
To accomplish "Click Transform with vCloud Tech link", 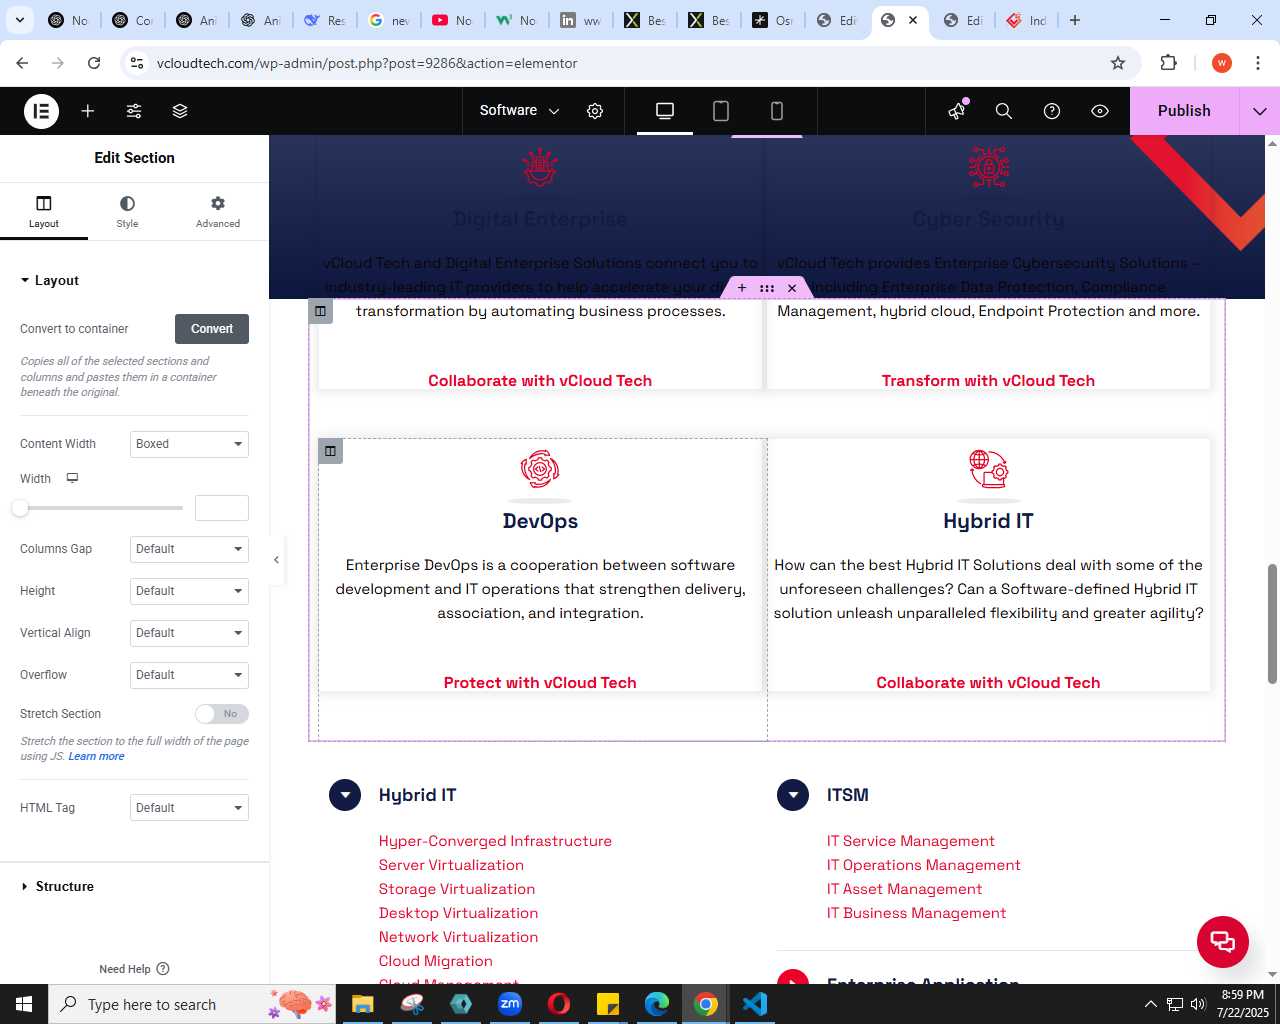I will [988, 381].
